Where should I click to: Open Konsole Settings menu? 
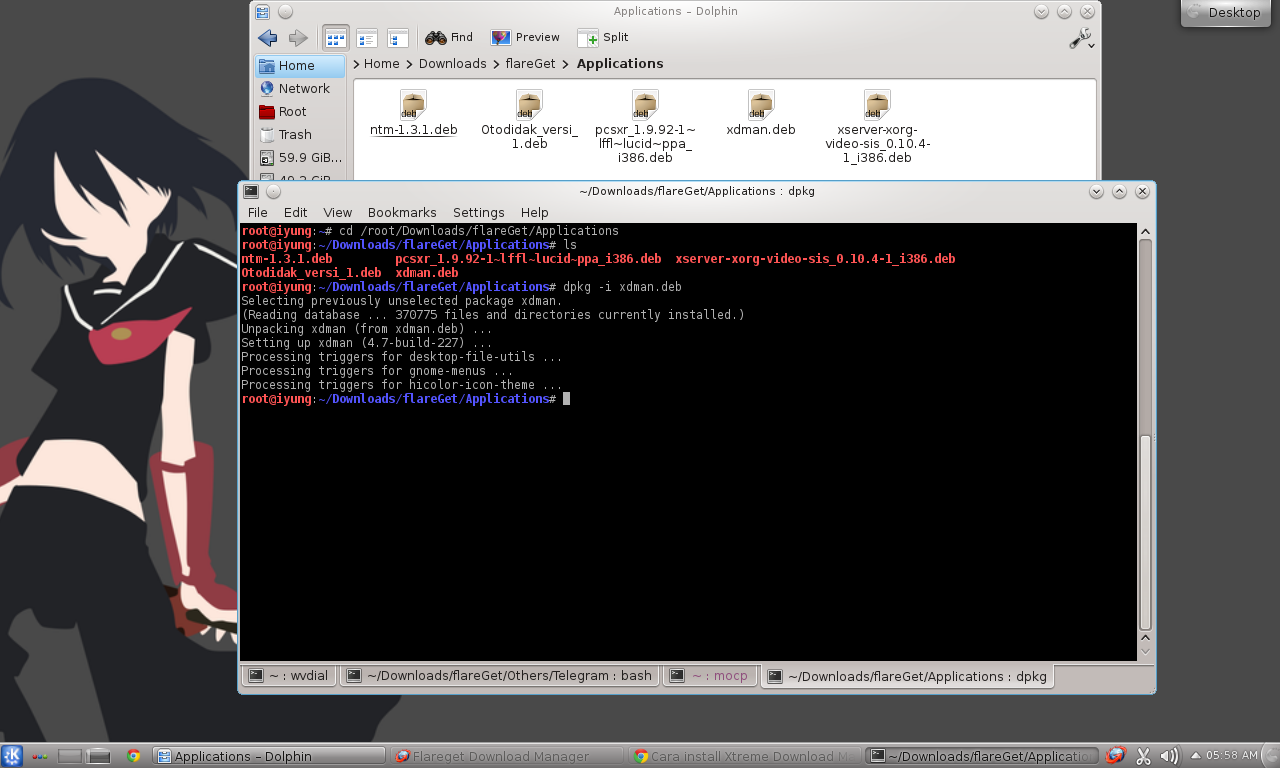(x=478, y=213)
